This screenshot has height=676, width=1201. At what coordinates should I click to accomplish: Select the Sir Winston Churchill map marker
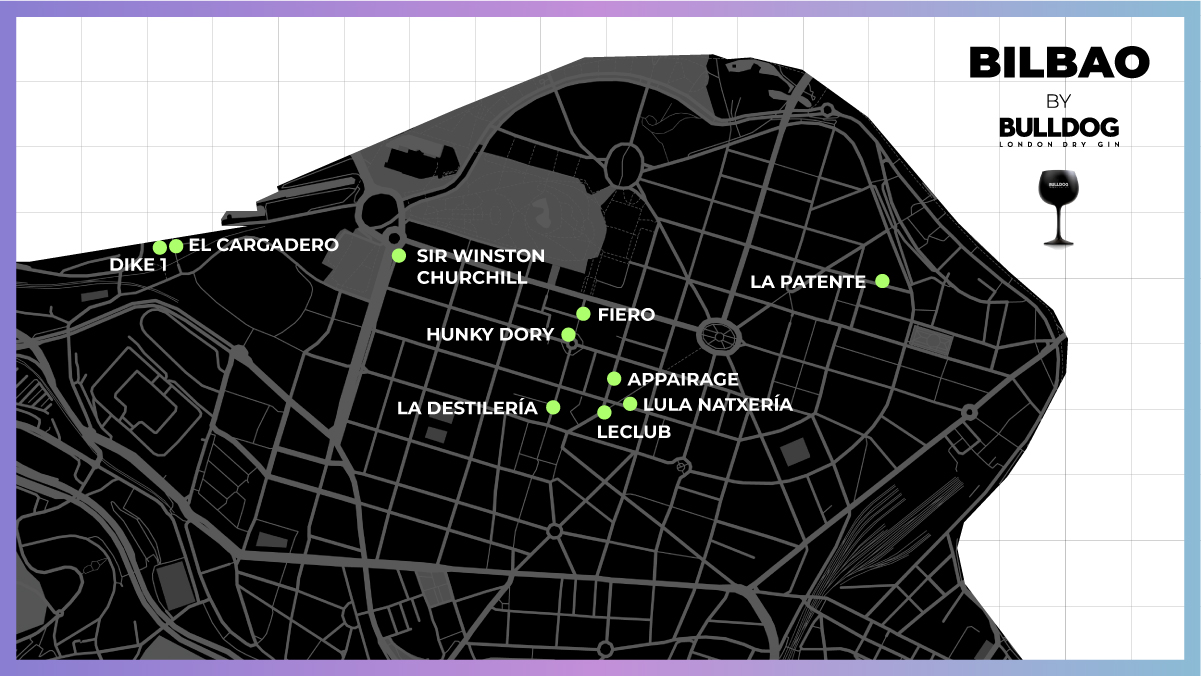(x=398, y=255)
